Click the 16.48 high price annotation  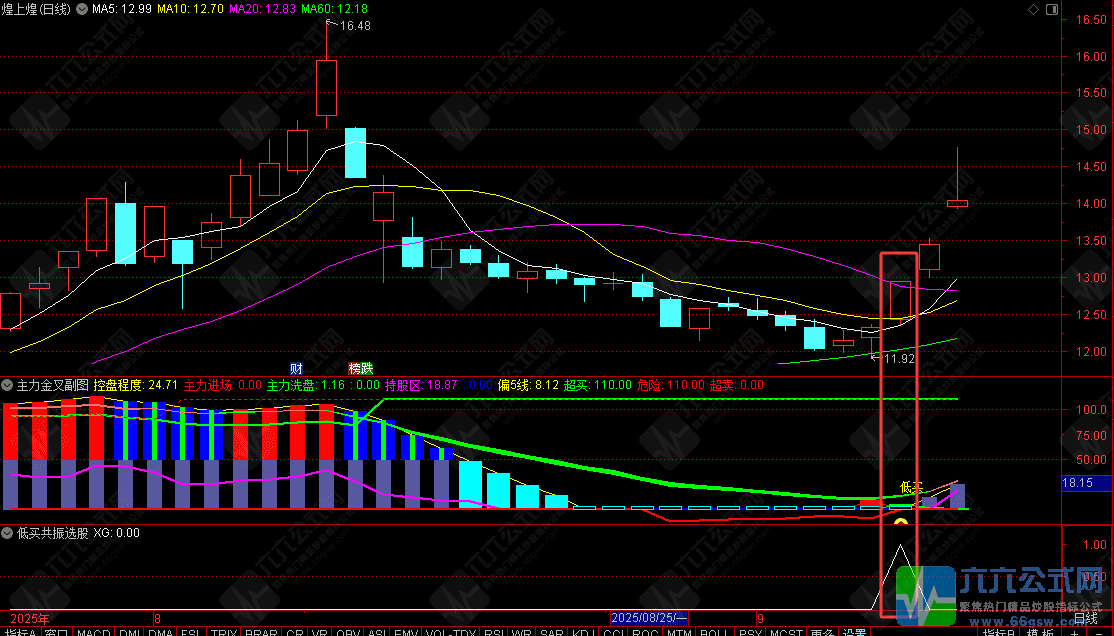tap(355, 26)
